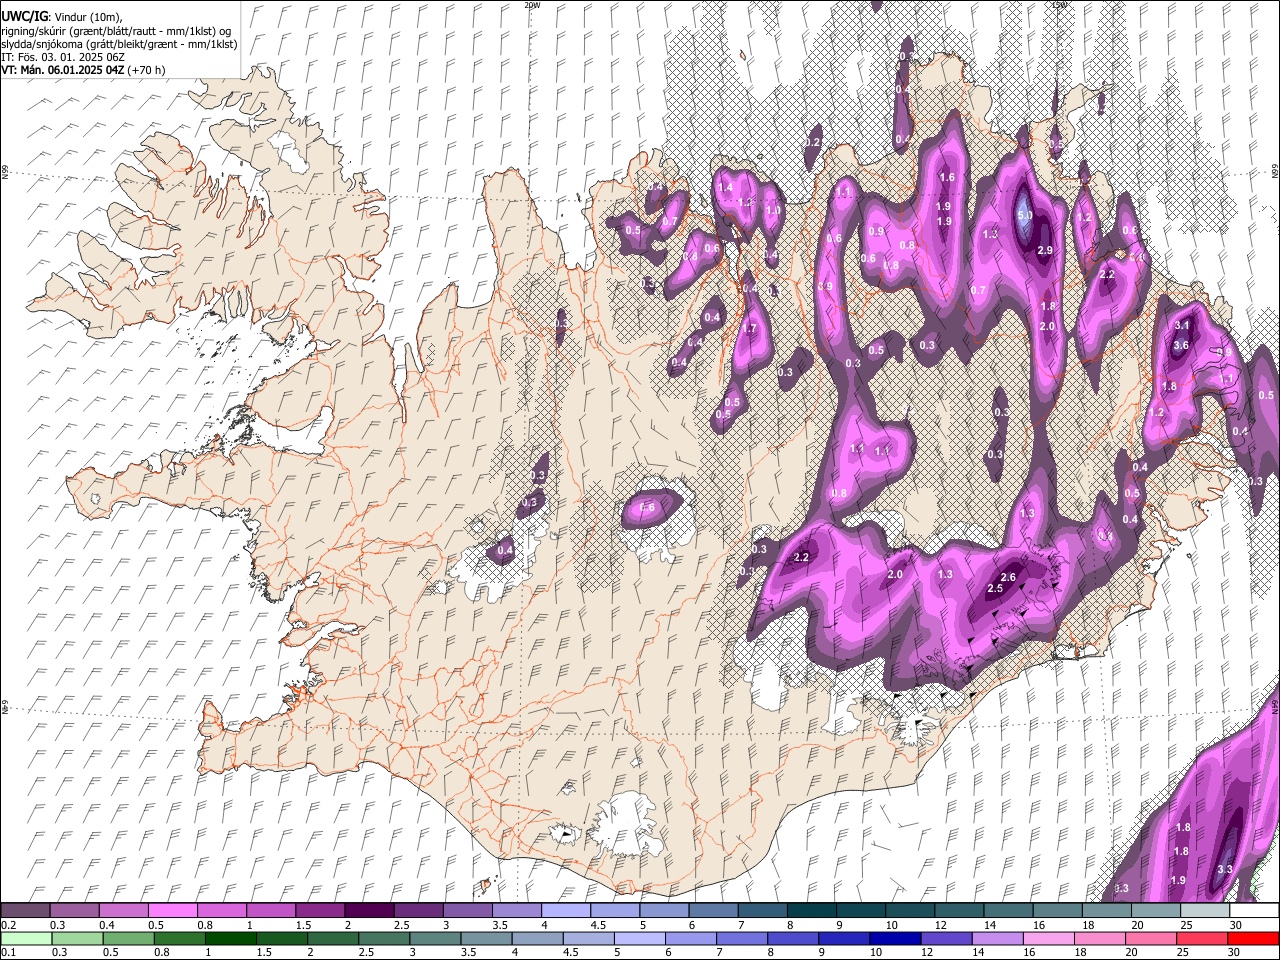The image size is (1280, 960).
Task: Choose light pink swatch at 16 in bottom legend row
Action: click(1049, 938)
